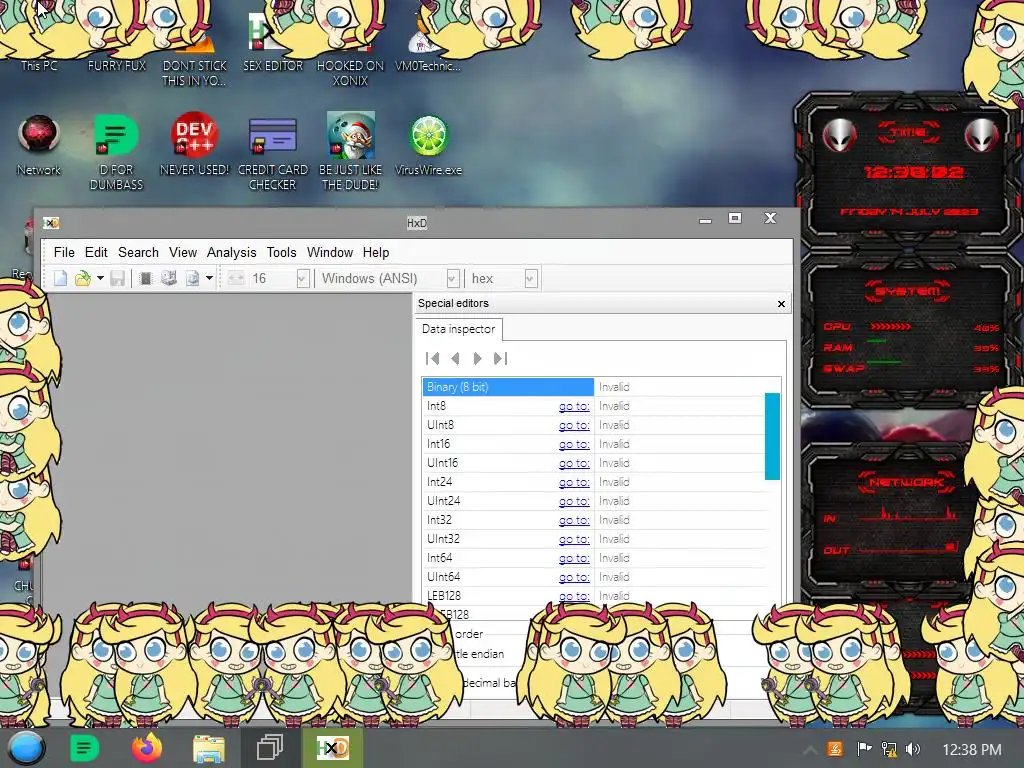Select the Binary (8 bit) row
The width and height of the screenshot is (1024, 768).
pos(508,387)
